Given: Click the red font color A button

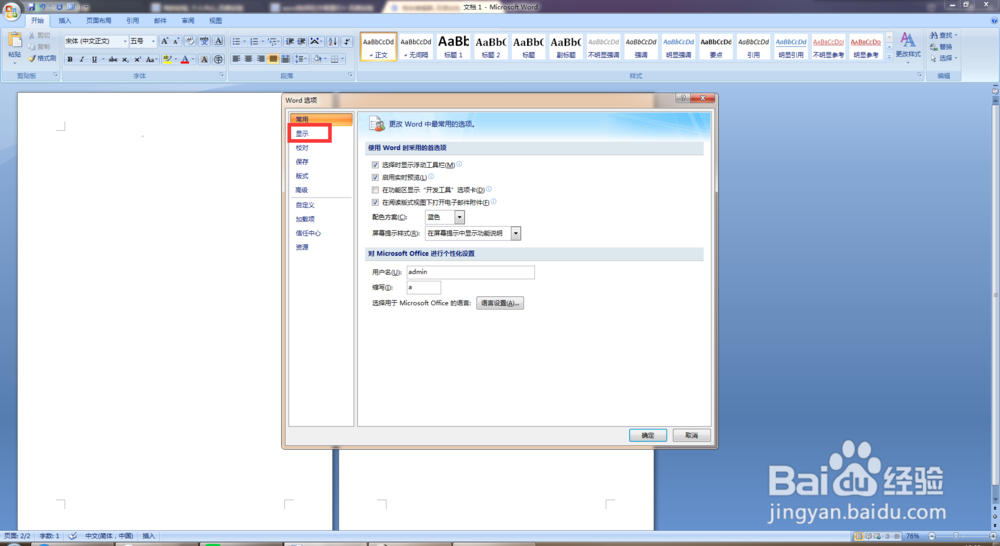Looking at the screenshot, I should [185, 59].
